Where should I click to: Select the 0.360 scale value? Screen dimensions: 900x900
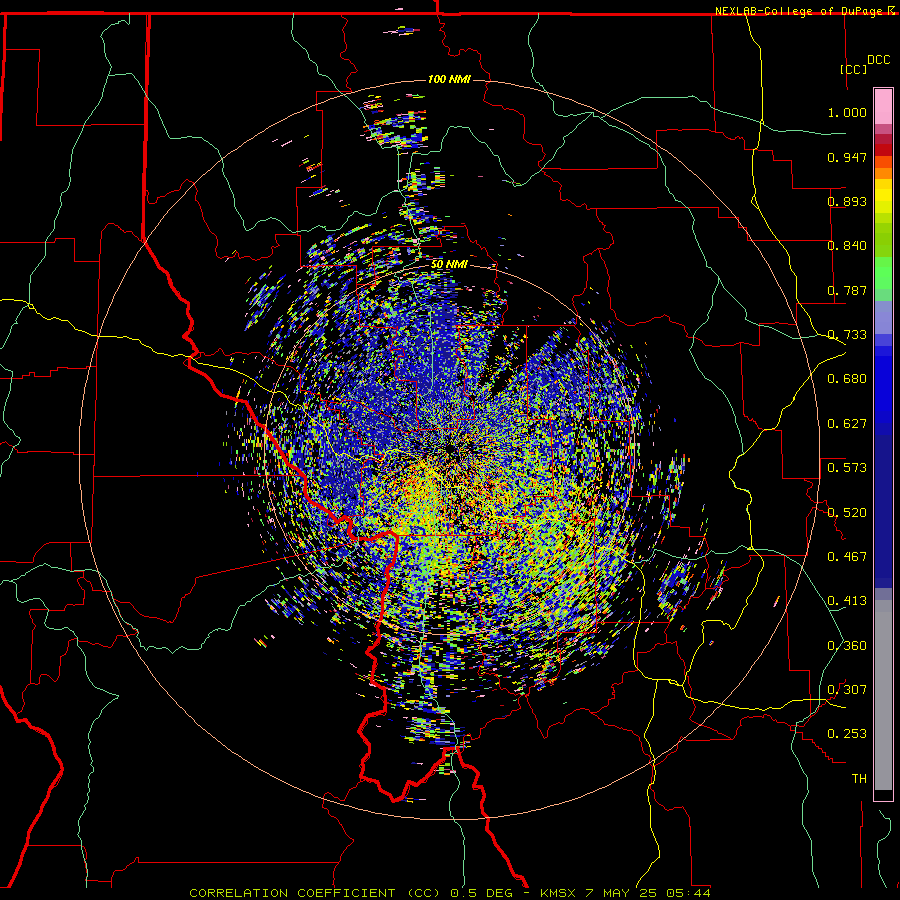(847, 645)
